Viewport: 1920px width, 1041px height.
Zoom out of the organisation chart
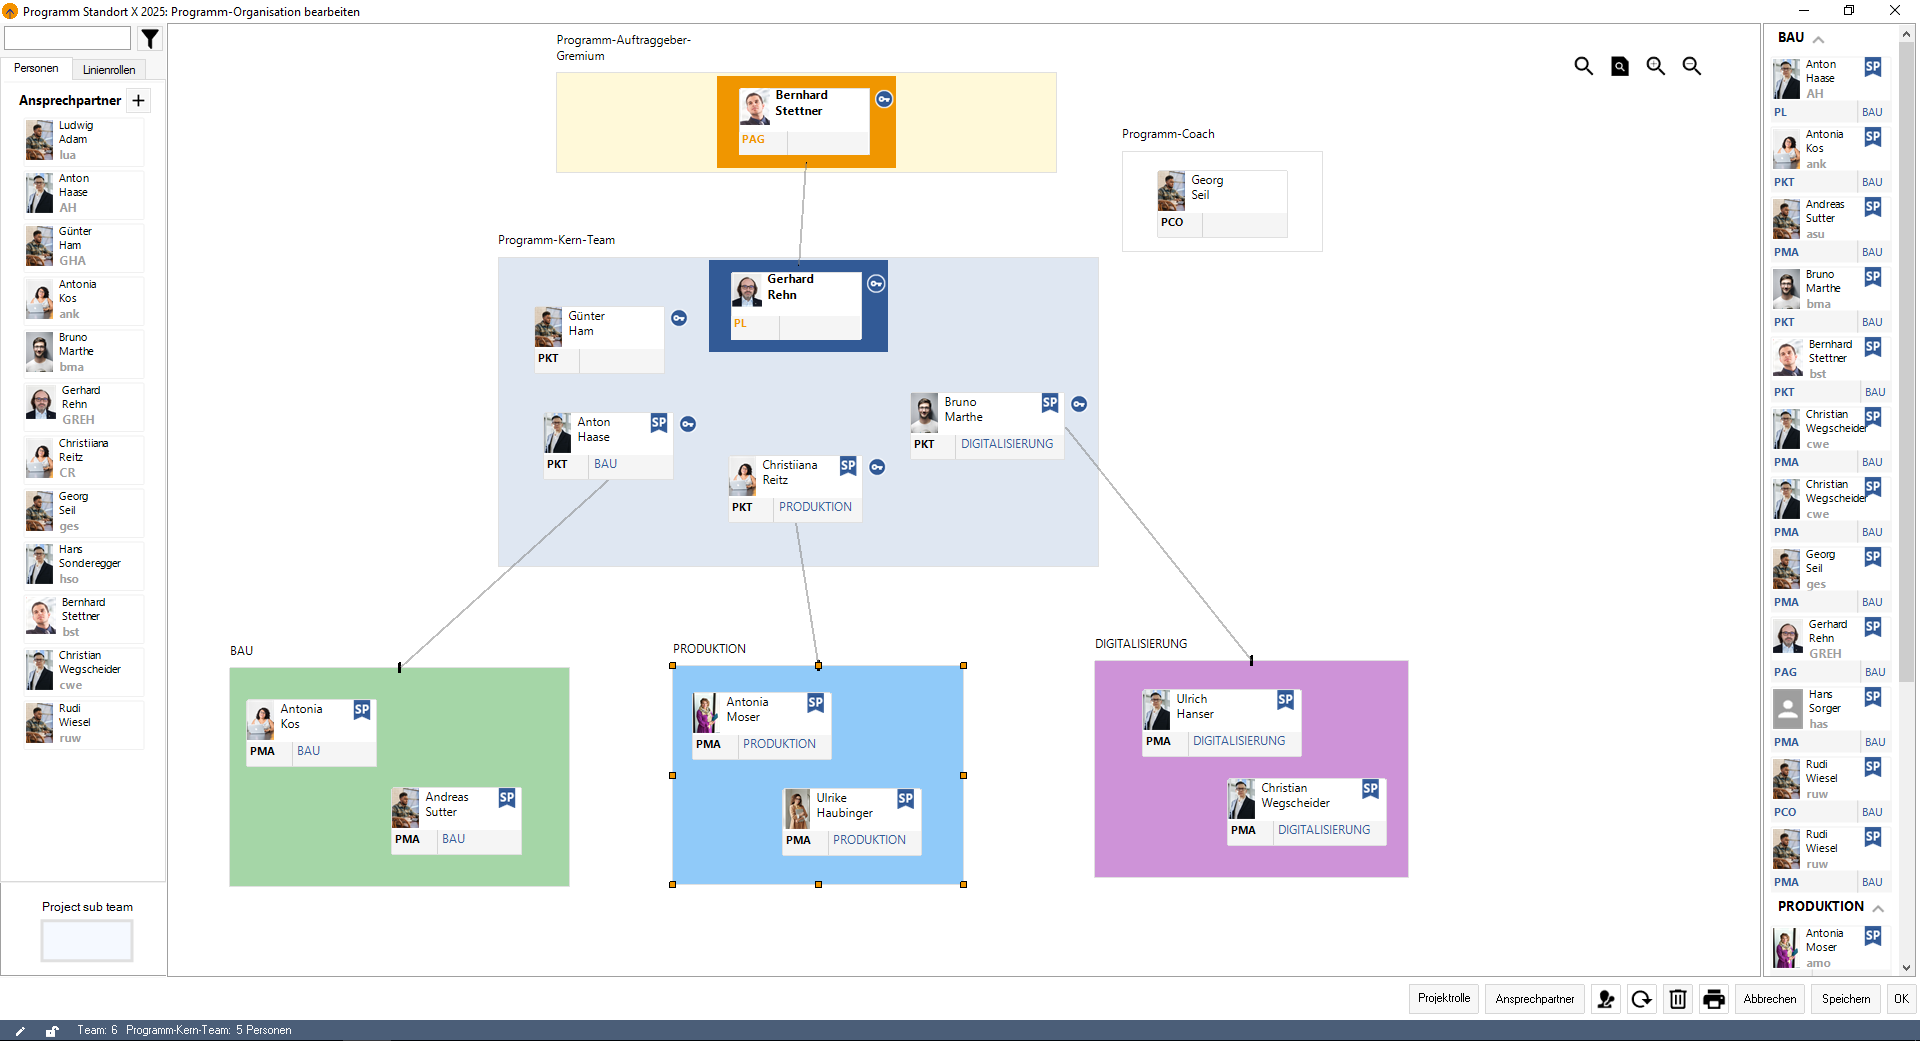1692,66
